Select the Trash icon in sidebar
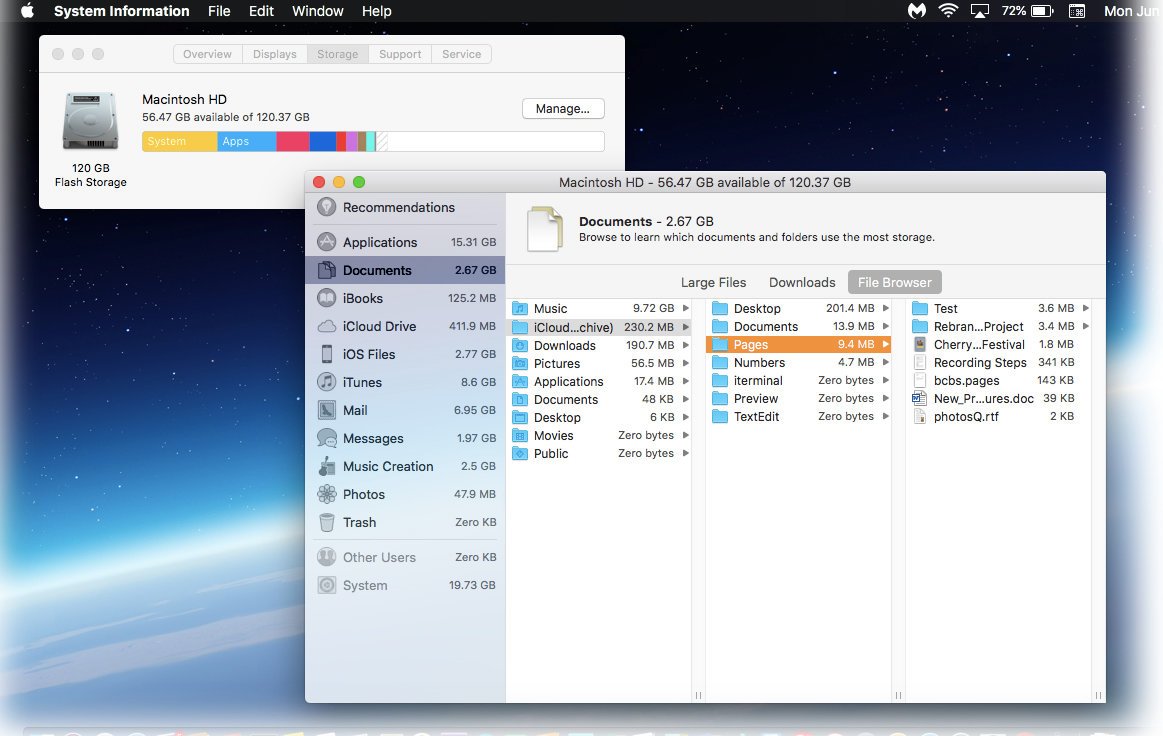Screen dimensions: 1163x736 pos(326,522)
